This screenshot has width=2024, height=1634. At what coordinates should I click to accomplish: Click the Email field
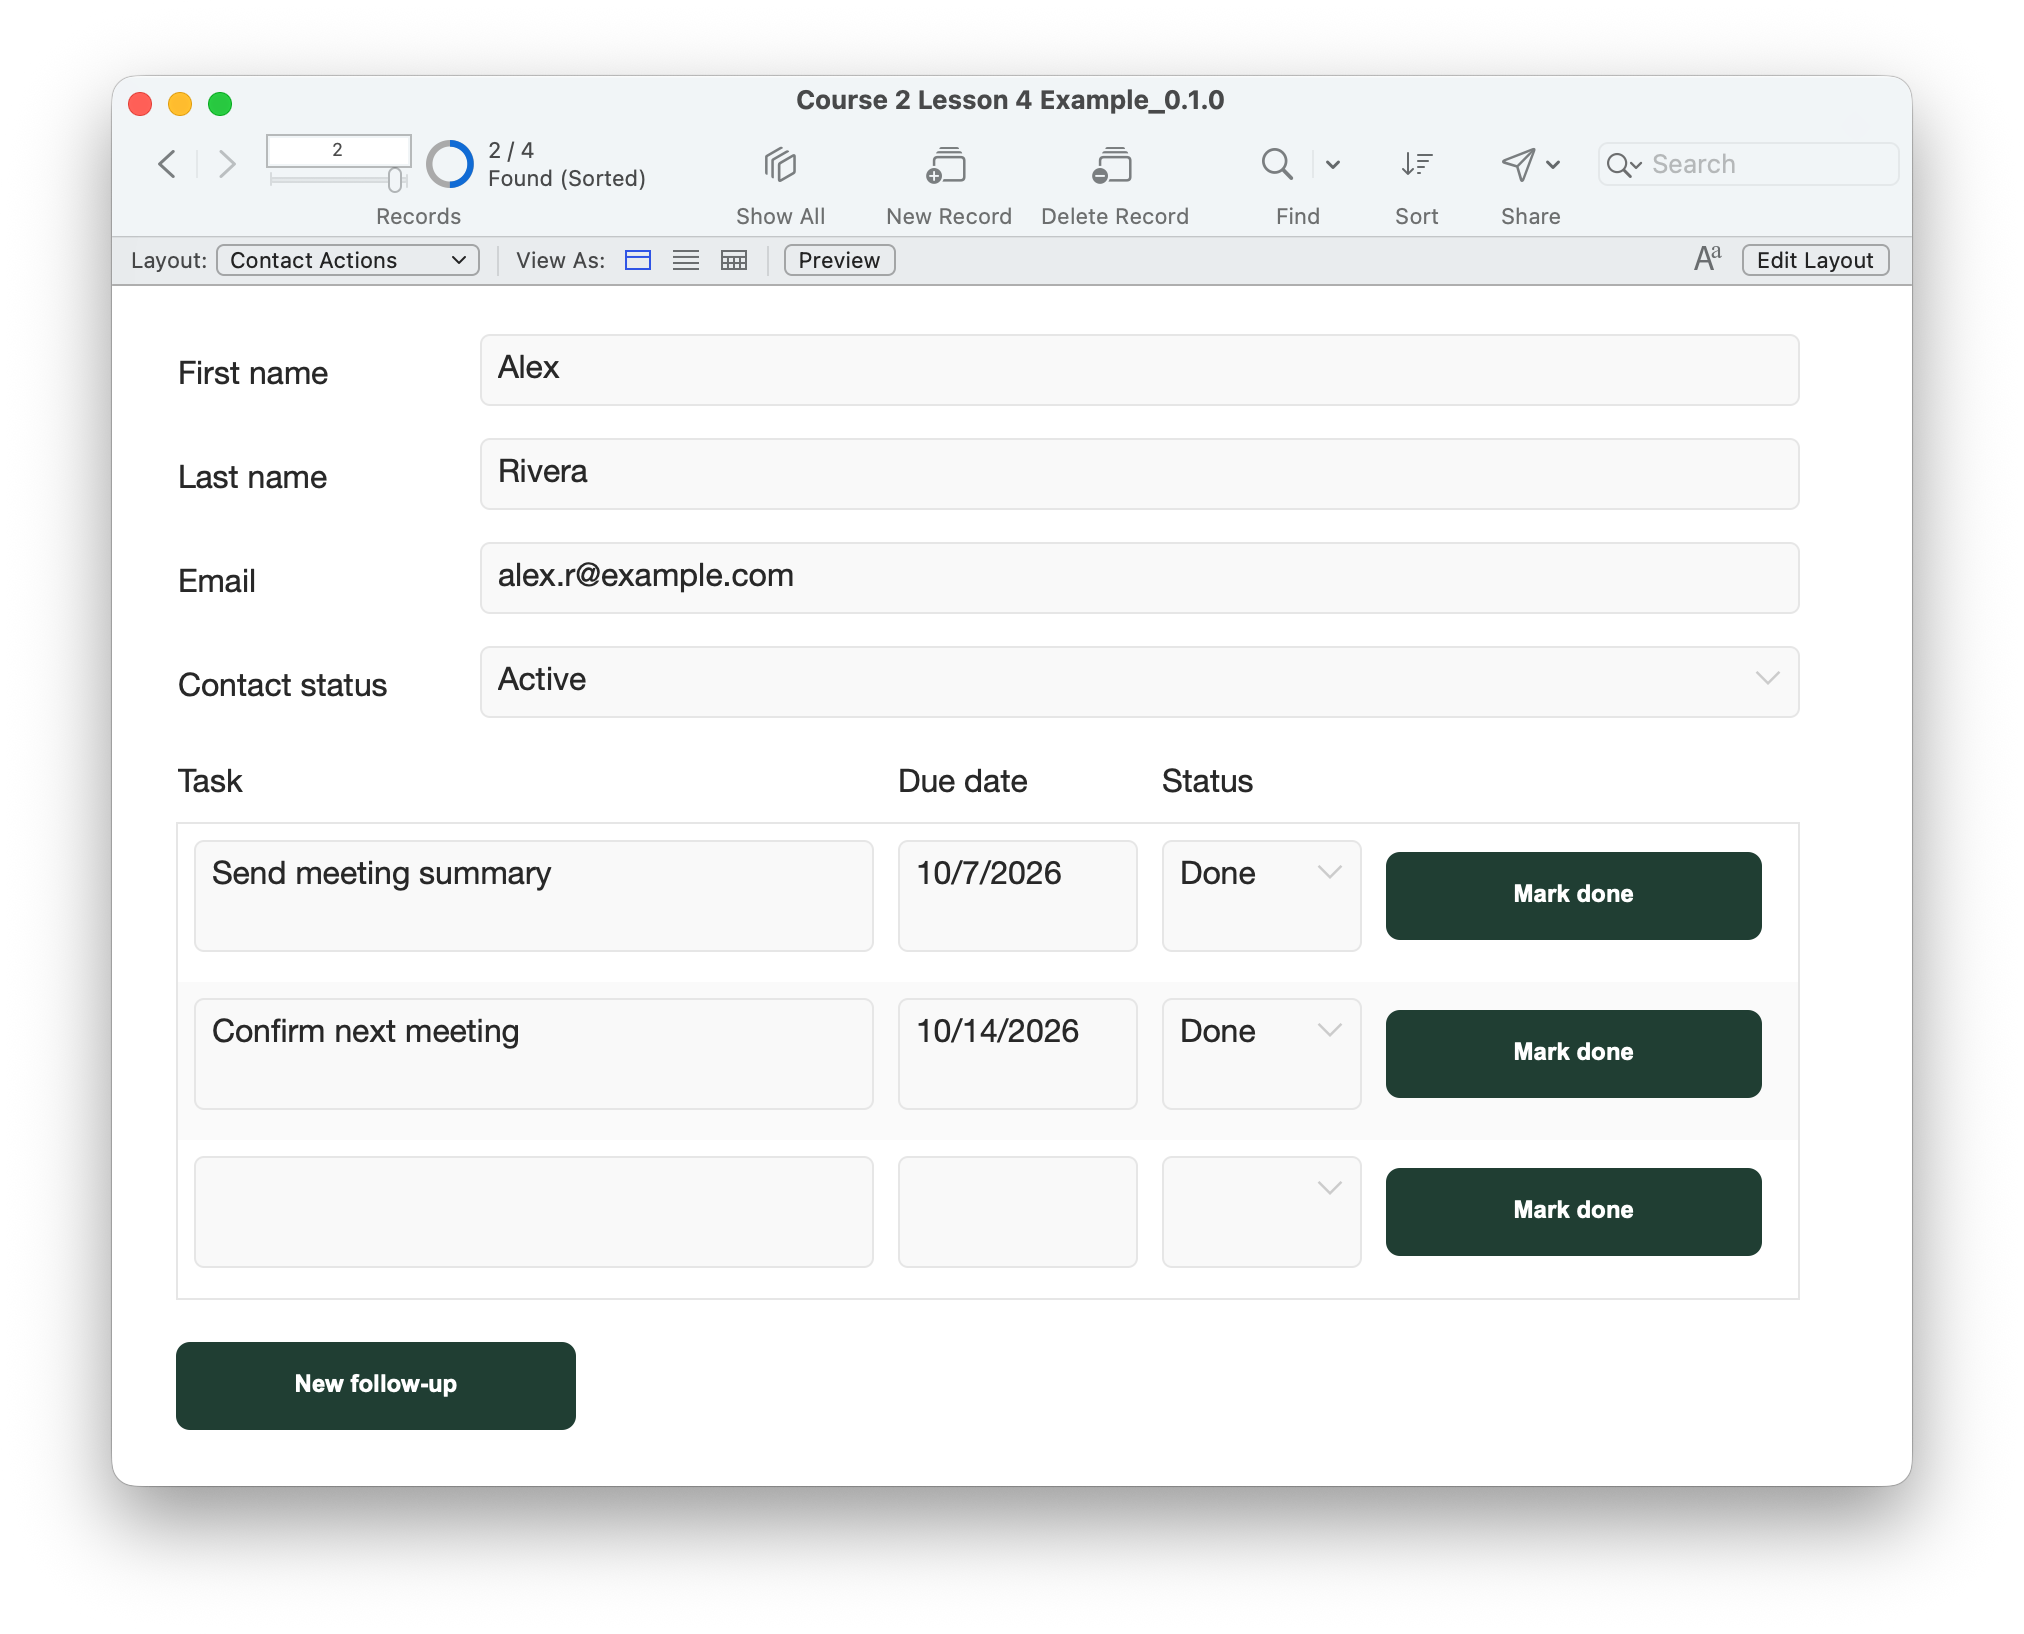coord(1140,578)
